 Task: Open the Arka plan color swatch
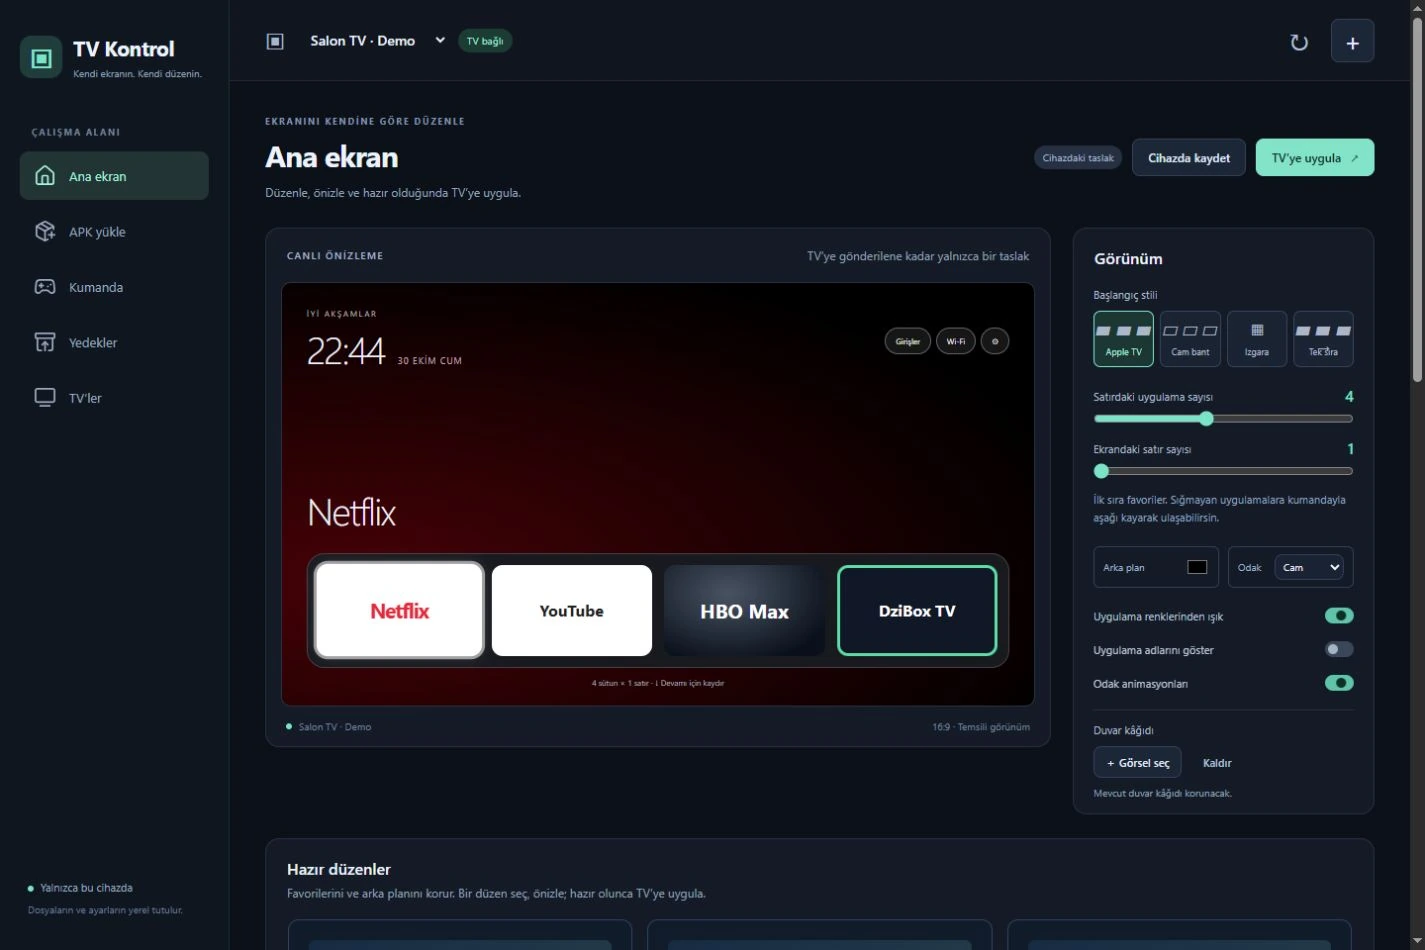[x=1196, y=567]
